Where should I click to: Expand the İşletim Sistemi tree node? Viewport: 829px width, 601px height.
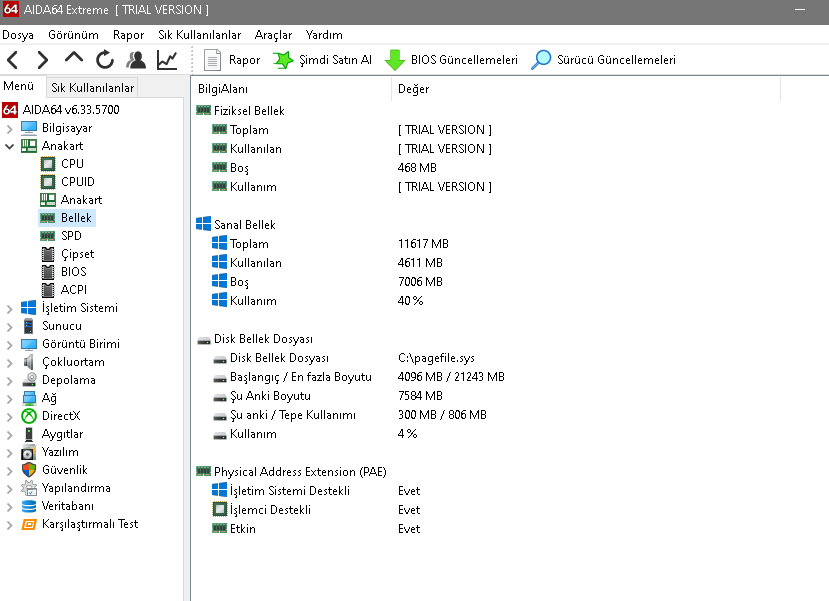click(x=9, y=309)
